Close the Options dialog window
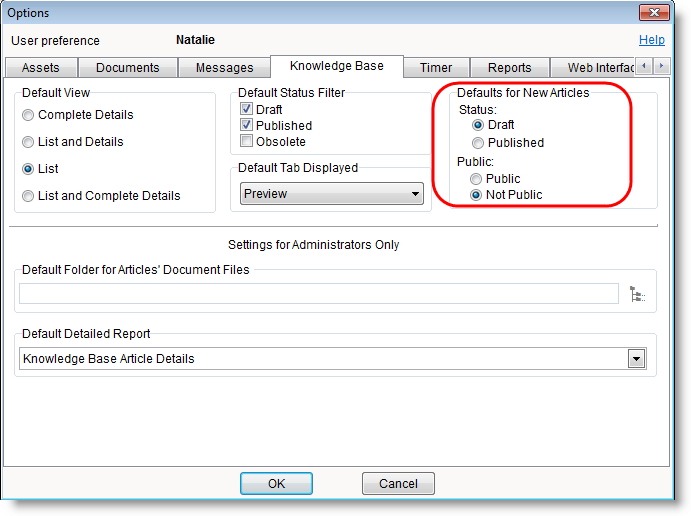The width and height of the screenshot is (691, 516). click(x=655, y=13)
